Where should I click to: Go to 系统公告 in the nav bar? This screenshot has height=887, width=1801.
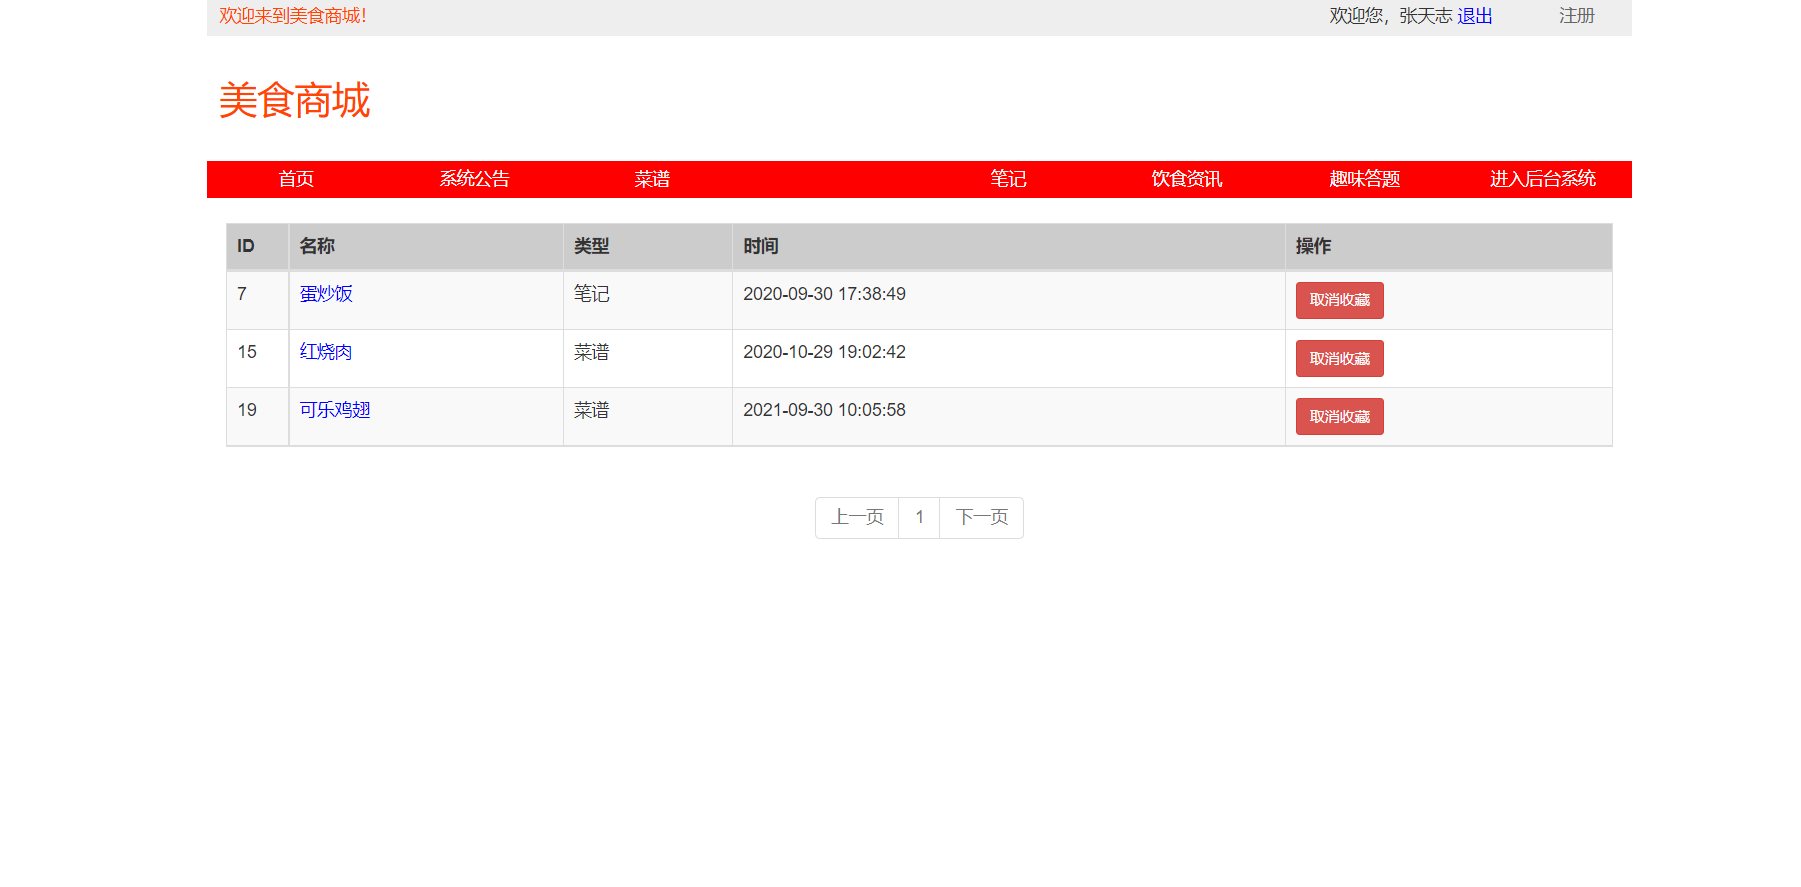[x=474, y=179]
